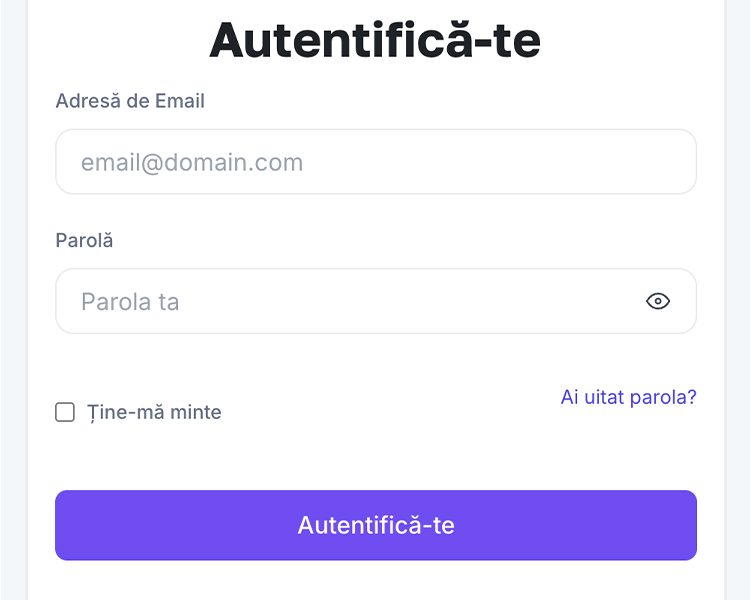Image resolution: width=750 pixels, height=600 pixels.
Task: Click the "Parola ta" placeholder text
Action: 130,301
